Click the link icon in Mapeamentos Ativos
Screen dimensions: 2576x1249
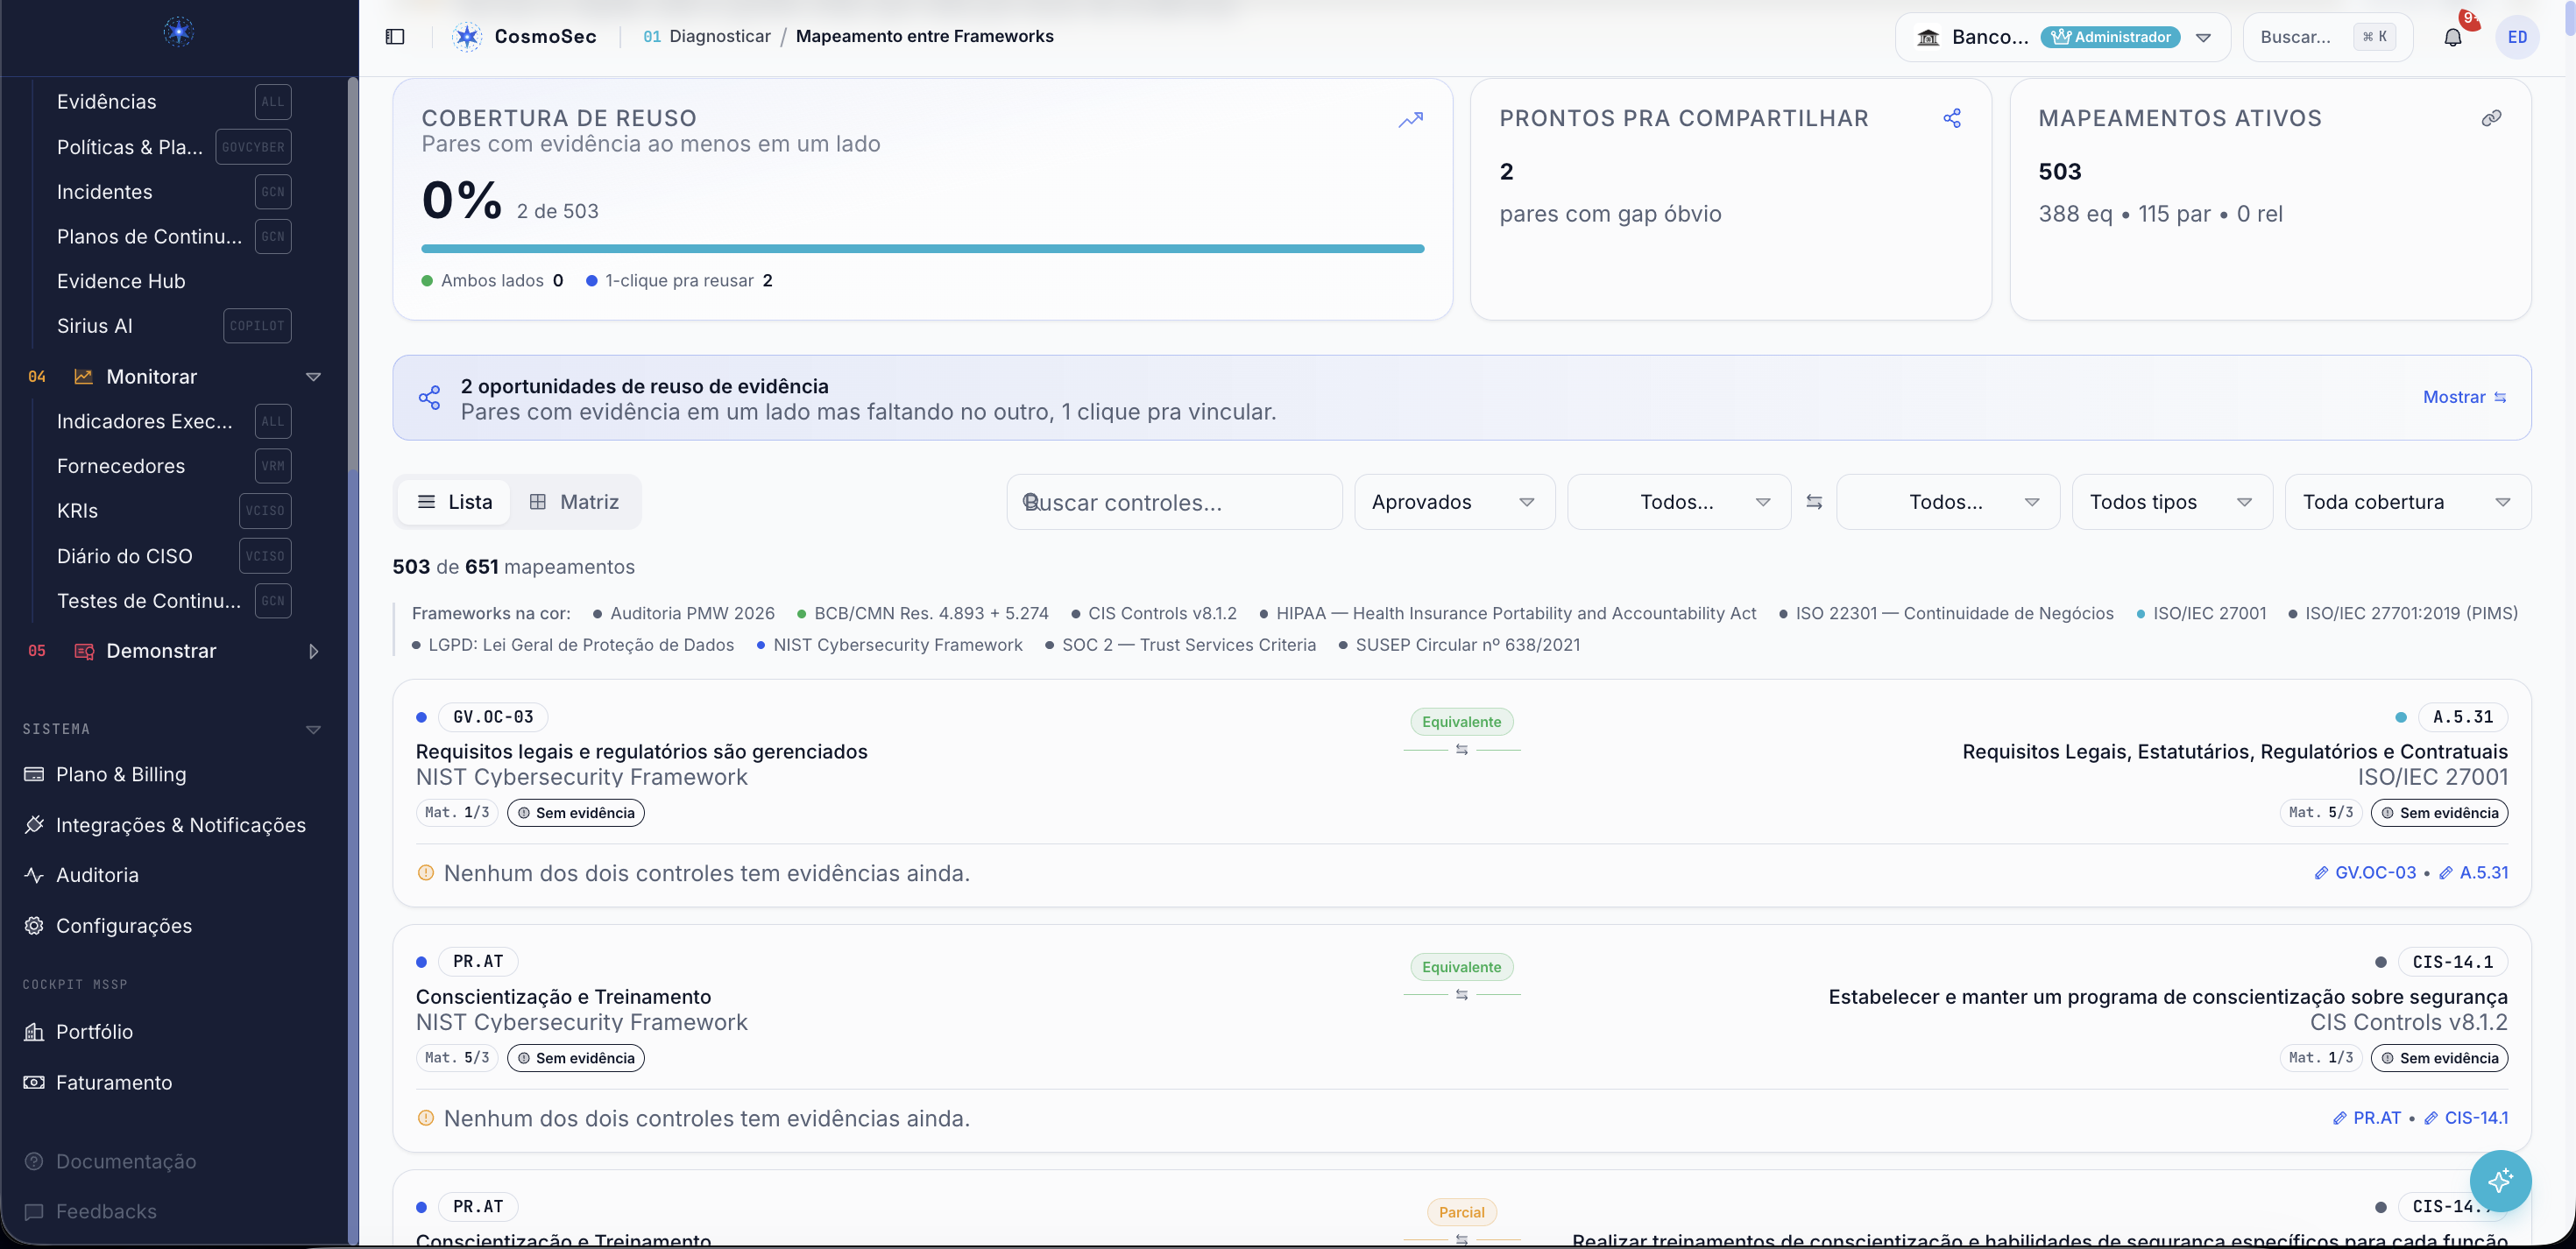pyautogui.click(x=2491, y=118)
